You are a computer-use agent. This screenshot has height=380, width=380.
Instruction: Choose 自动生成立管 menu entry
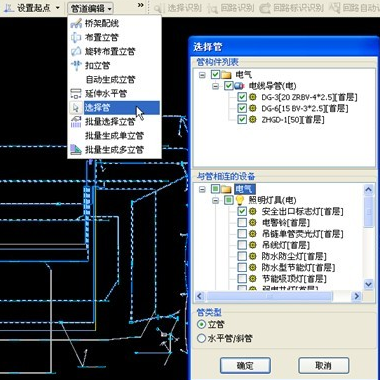tap(114, 79)
